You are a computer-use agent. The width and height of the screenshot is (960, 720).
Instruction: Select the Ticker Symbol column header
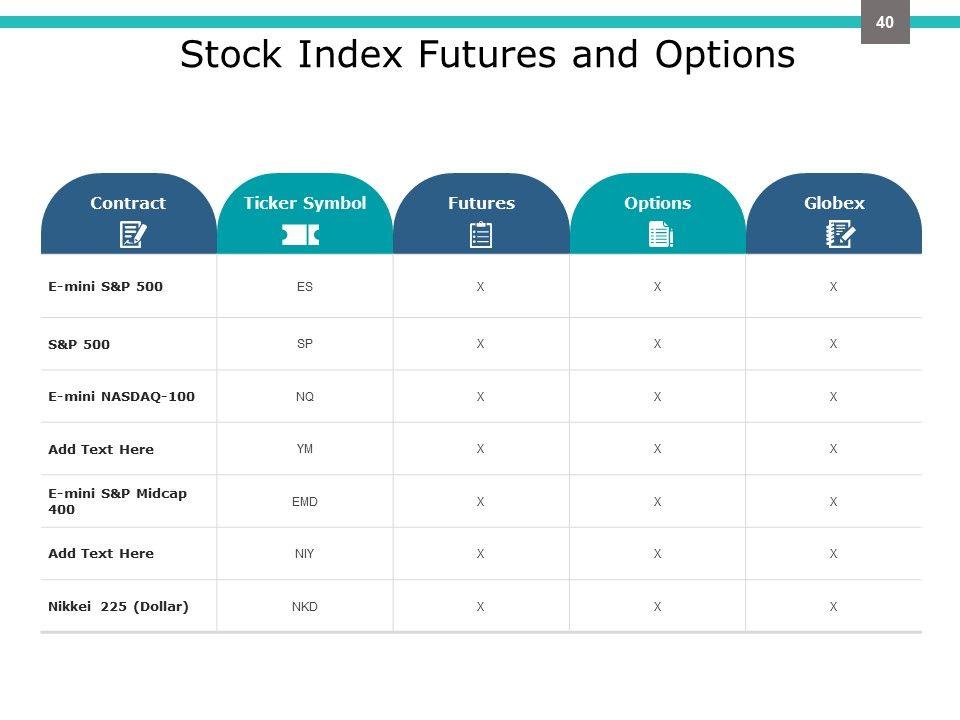[x=305, y=203]
